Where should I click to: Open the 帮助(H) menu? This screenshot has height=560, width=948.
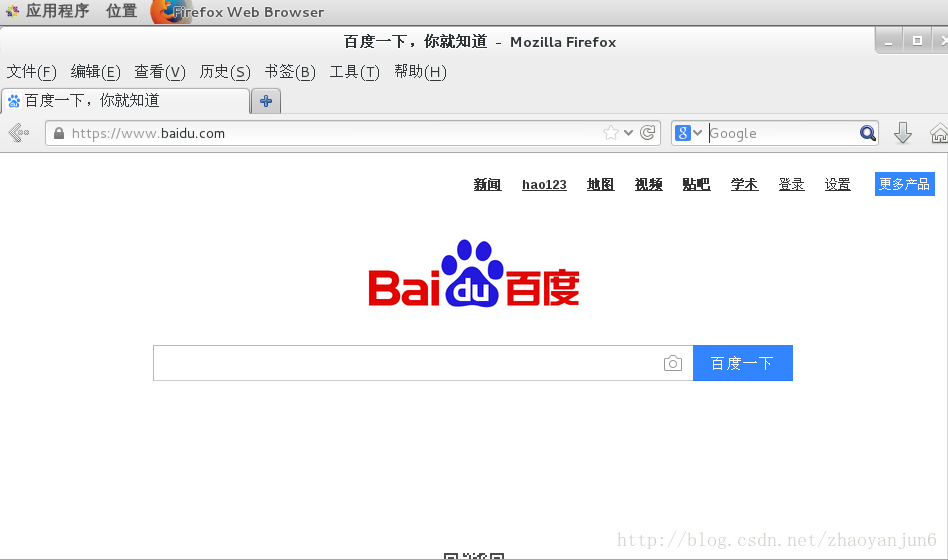coord(420,72)
